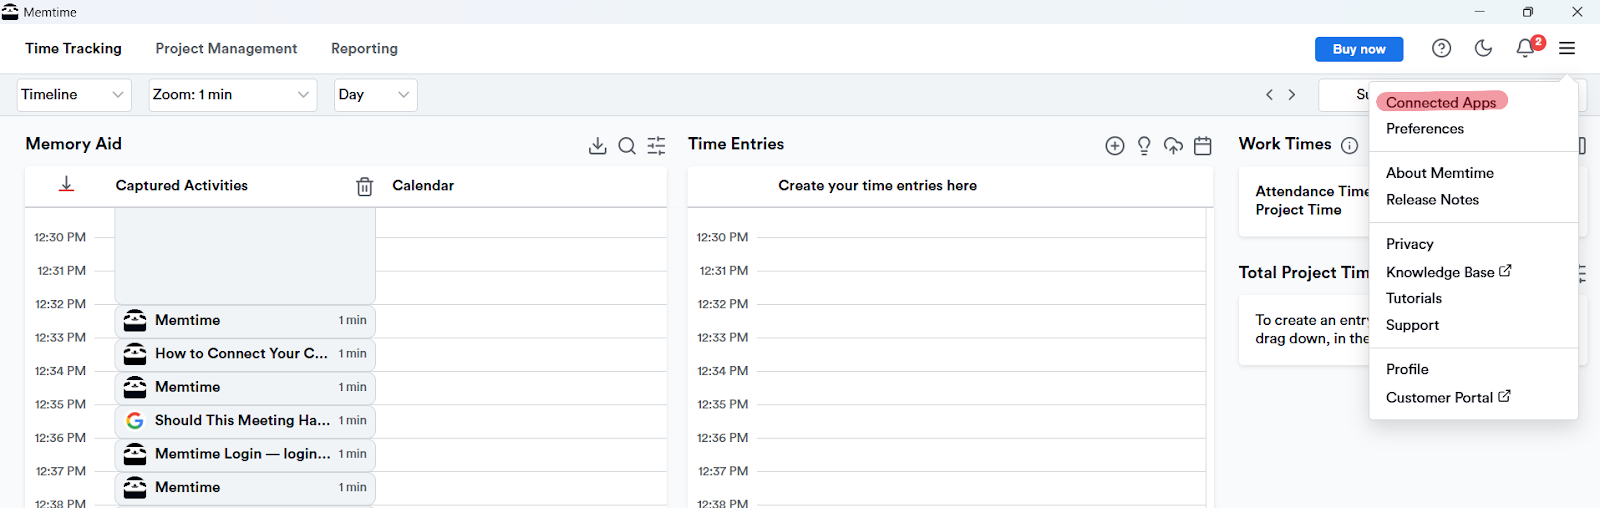1600x508 pixels.
Task: Click the Project Time label
Action: coord(1298,210)
